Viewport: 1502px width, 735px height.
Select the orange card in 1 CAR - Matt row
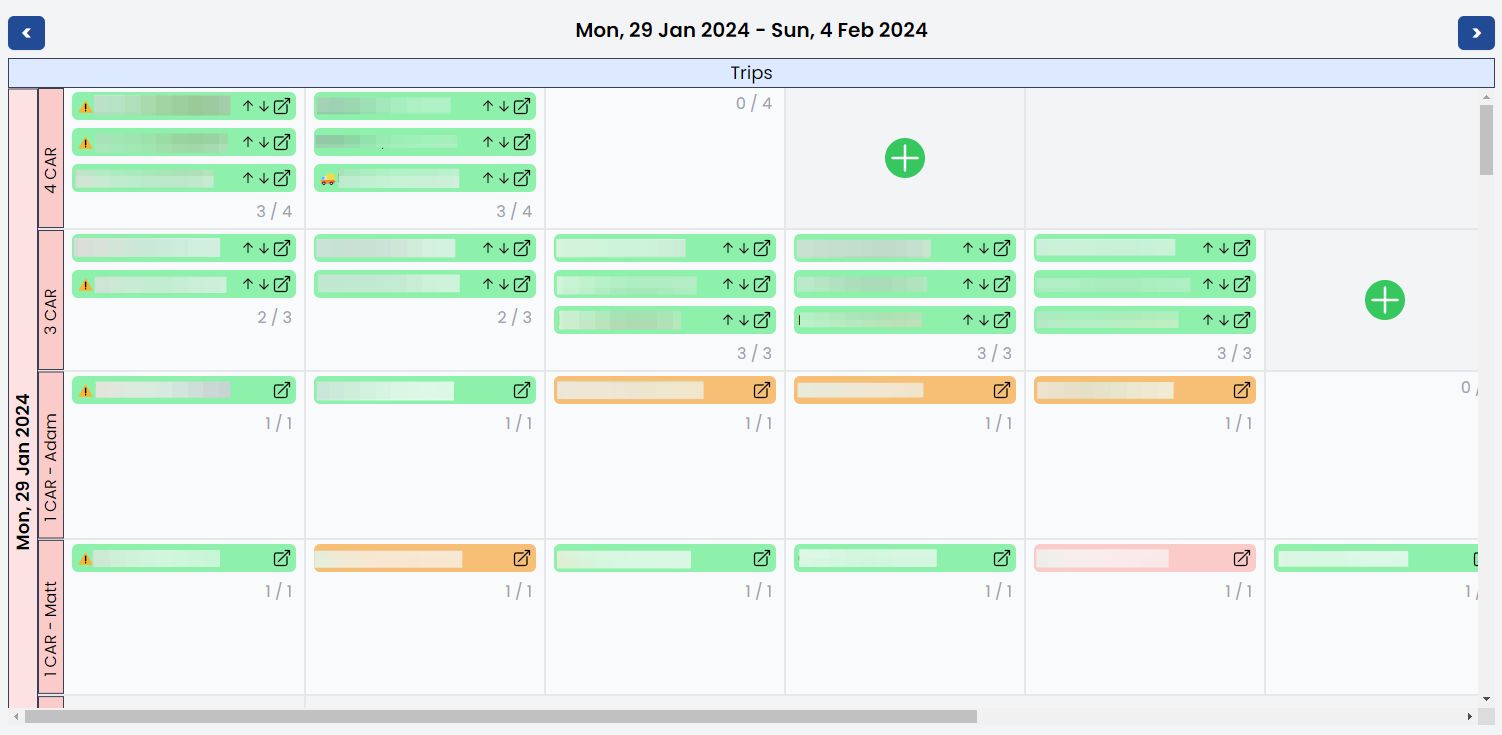425,558
